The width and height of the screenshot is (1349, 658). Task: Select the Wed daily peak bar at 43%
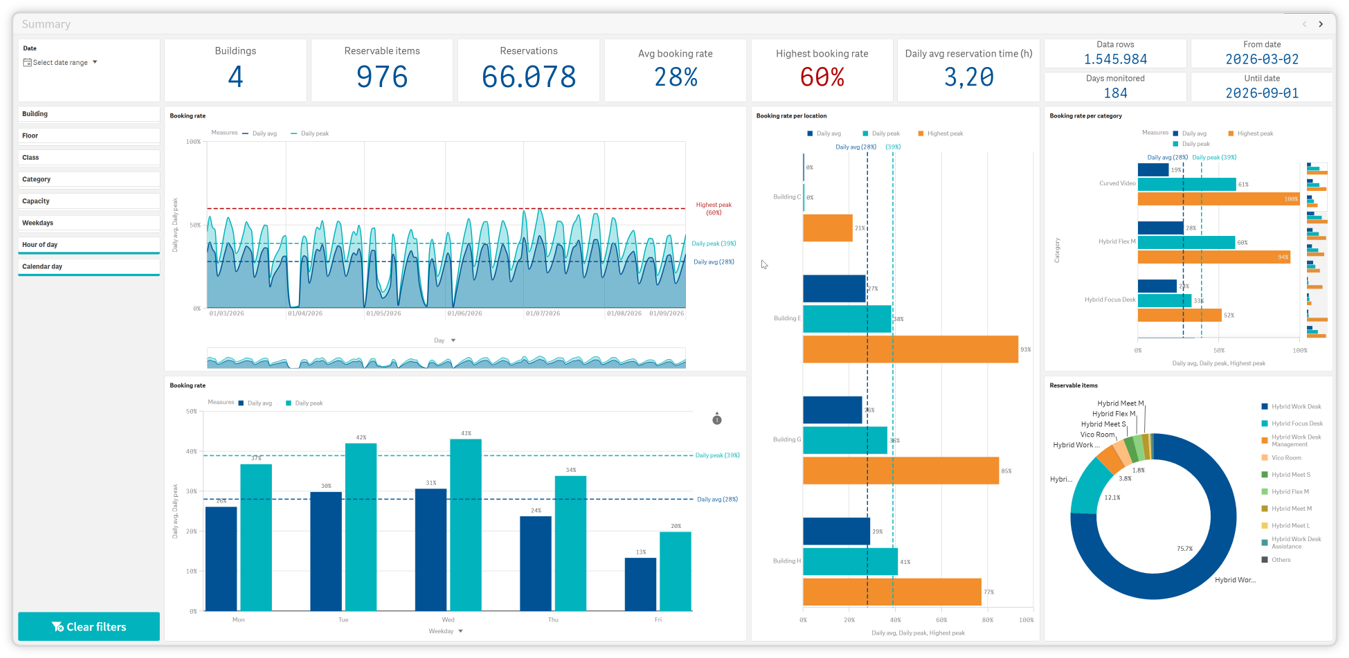coord(466,525)
